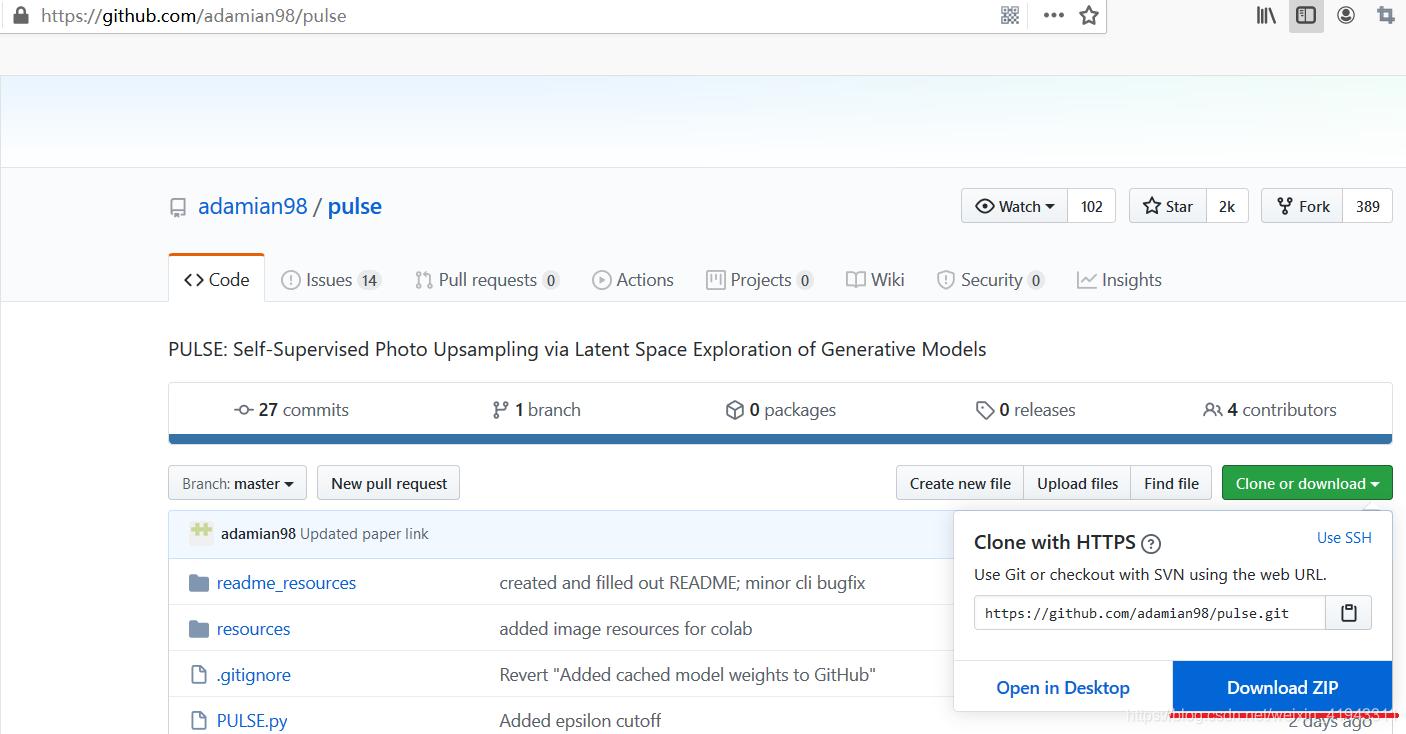Toggle the browser sidebar view
Screen dimensions: 1406x734
coord(1305,15)
